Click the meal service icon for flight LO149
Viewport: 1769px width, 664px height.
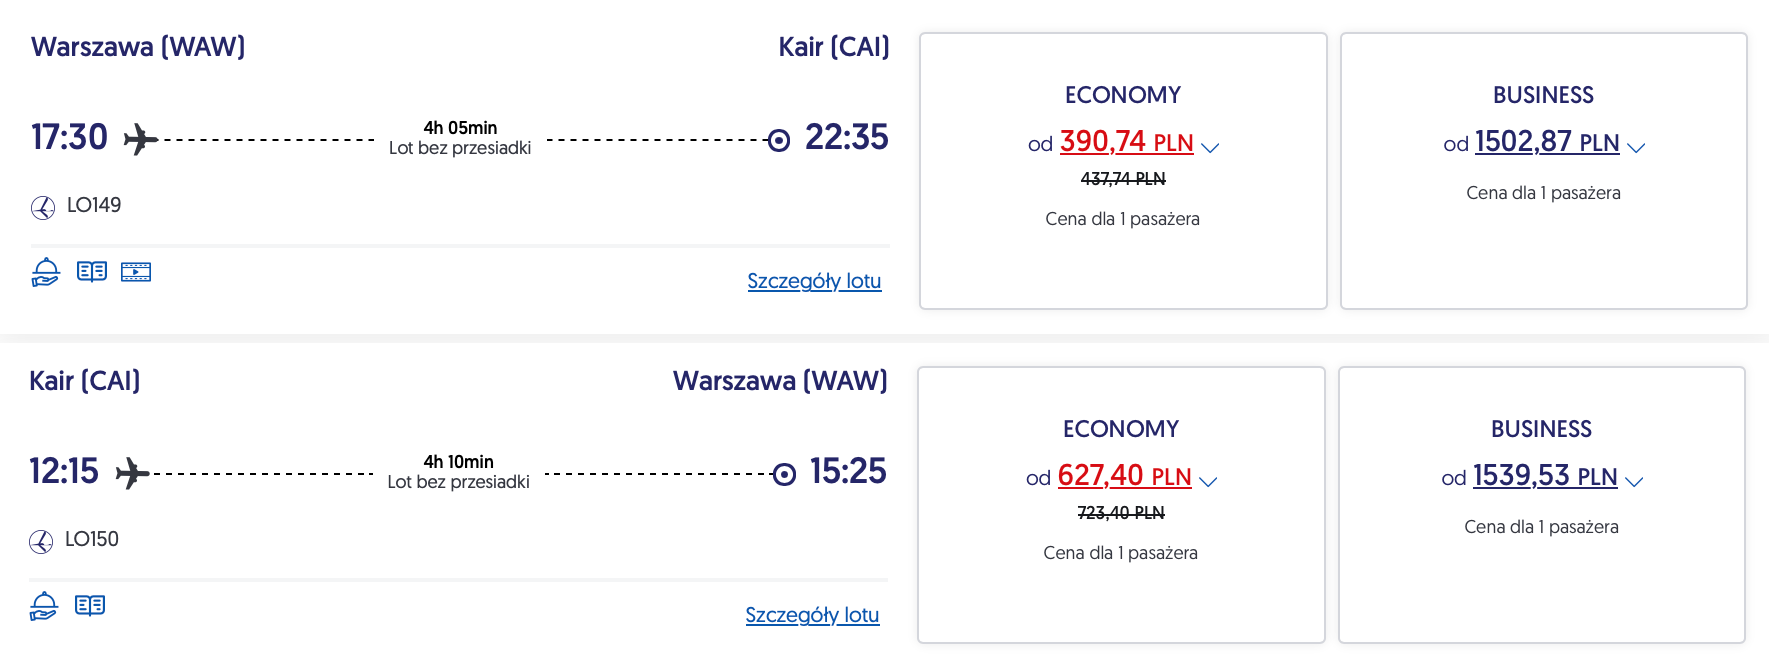(46, 272)
